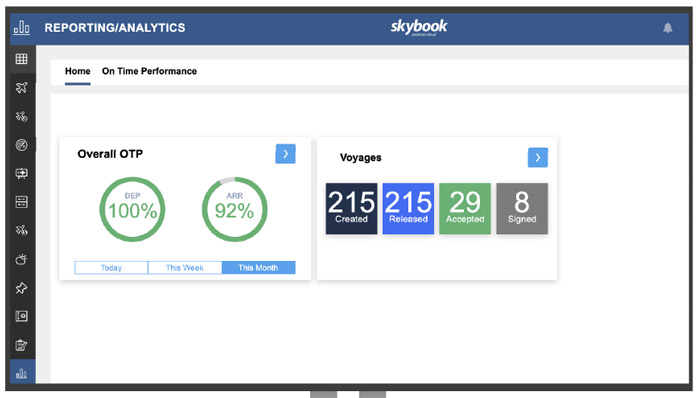Click the 215 Created voyages tile
This screenshot has height=398, width=700.
pyautogui.click(x=351, y=208)
